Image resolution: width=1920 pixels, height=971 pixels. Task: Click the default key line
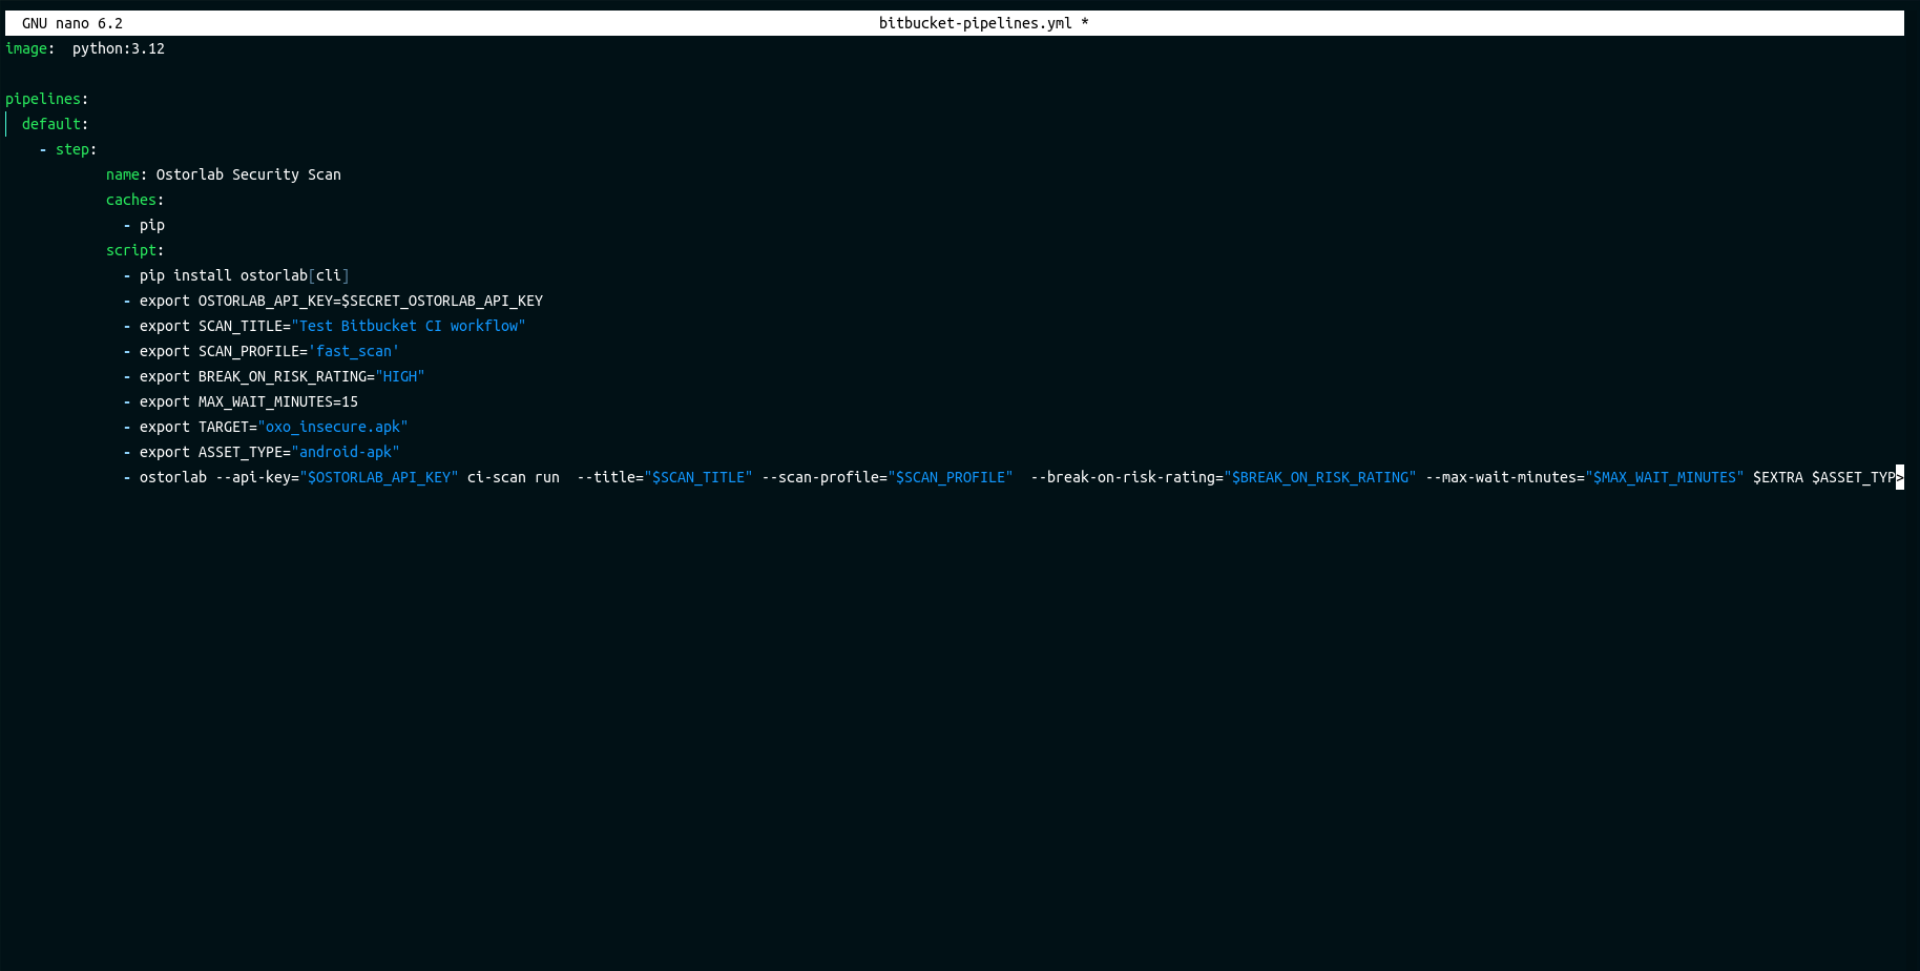pyautogui.click(x=51, y=124)
